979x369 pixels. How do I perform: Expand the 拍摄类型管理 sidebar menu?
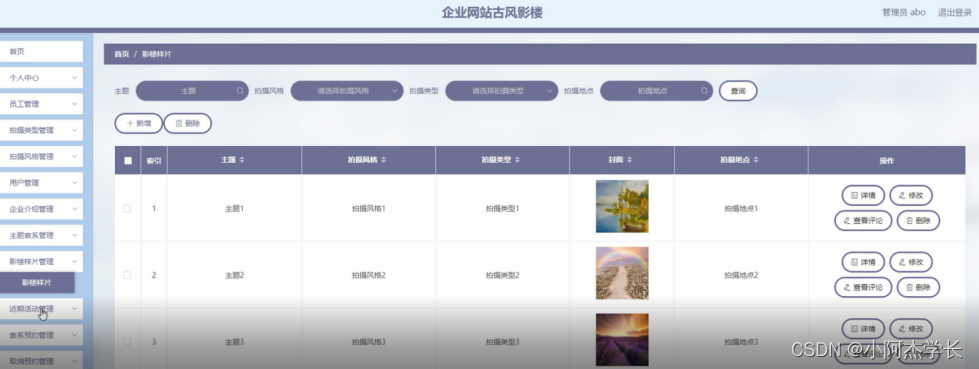tap(41, 130)
